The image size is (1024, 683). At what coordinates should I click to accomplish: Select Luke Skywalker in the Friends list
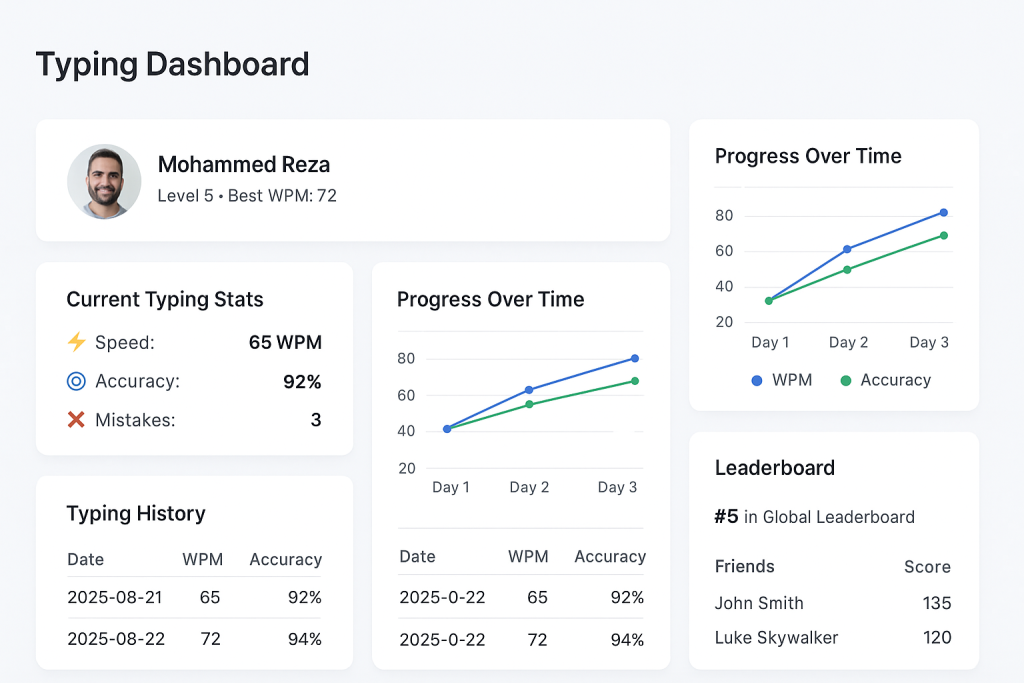click(x=776, y=637)
